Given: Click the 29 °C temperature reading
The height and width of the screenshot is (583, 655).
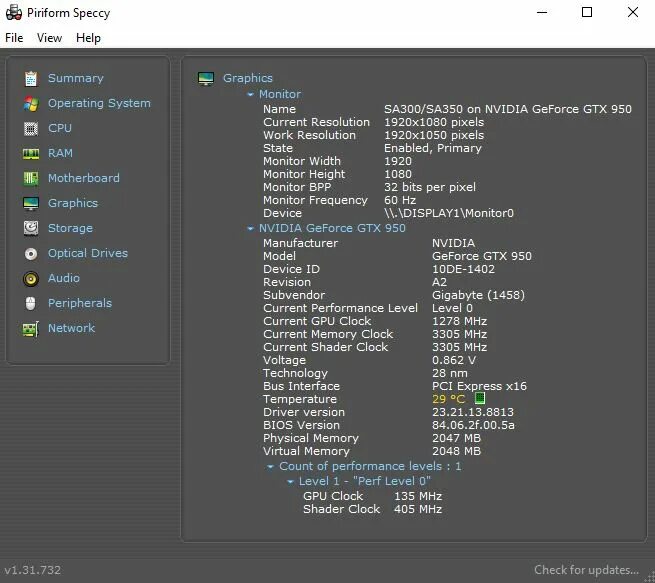Looking at the screenshot, I should point(449,399).
